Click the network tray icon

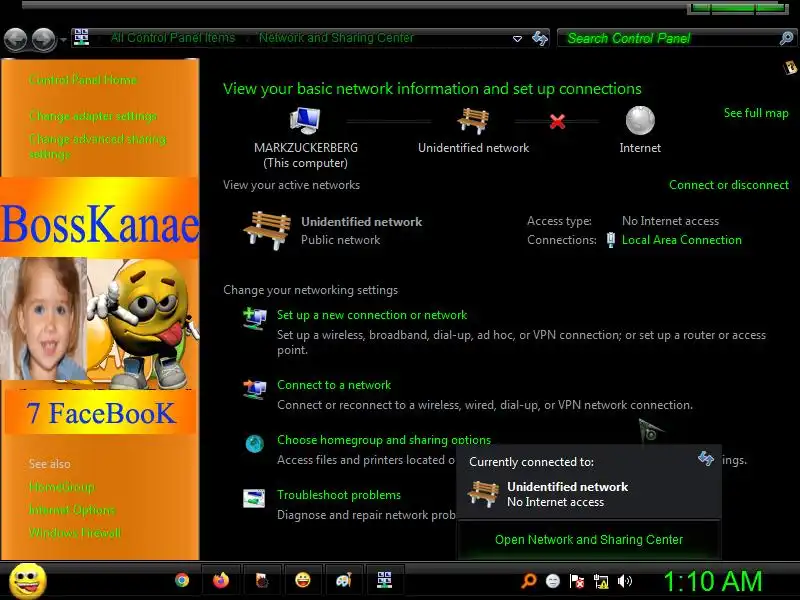click(601, 582)
